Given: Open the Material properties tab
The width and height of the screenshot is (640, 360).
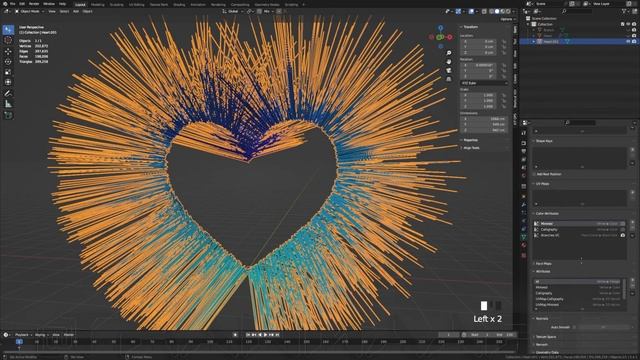Looking at the screenshot, I should click(x=524, y=245).
